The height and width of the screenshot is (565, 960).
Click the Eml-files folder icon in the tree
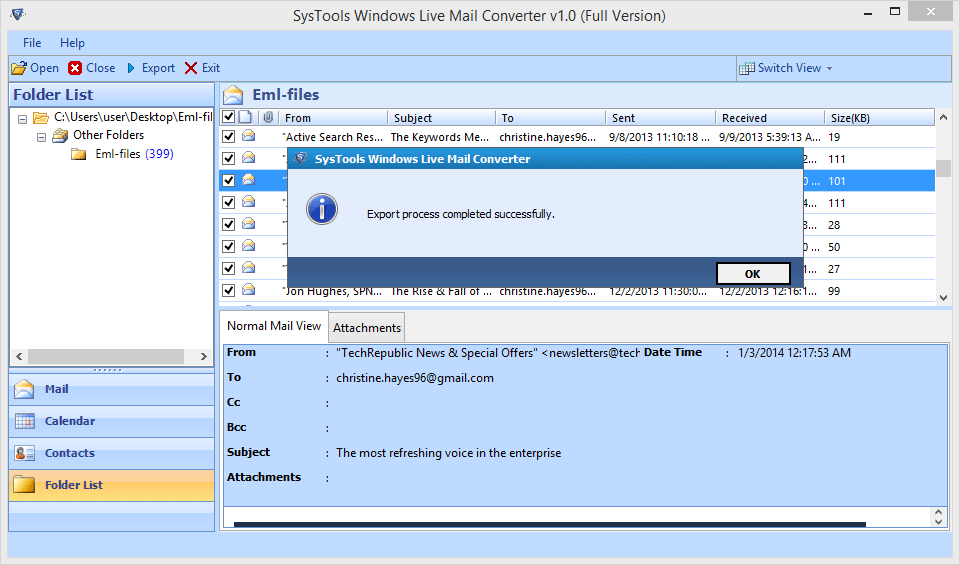point(78,154)
